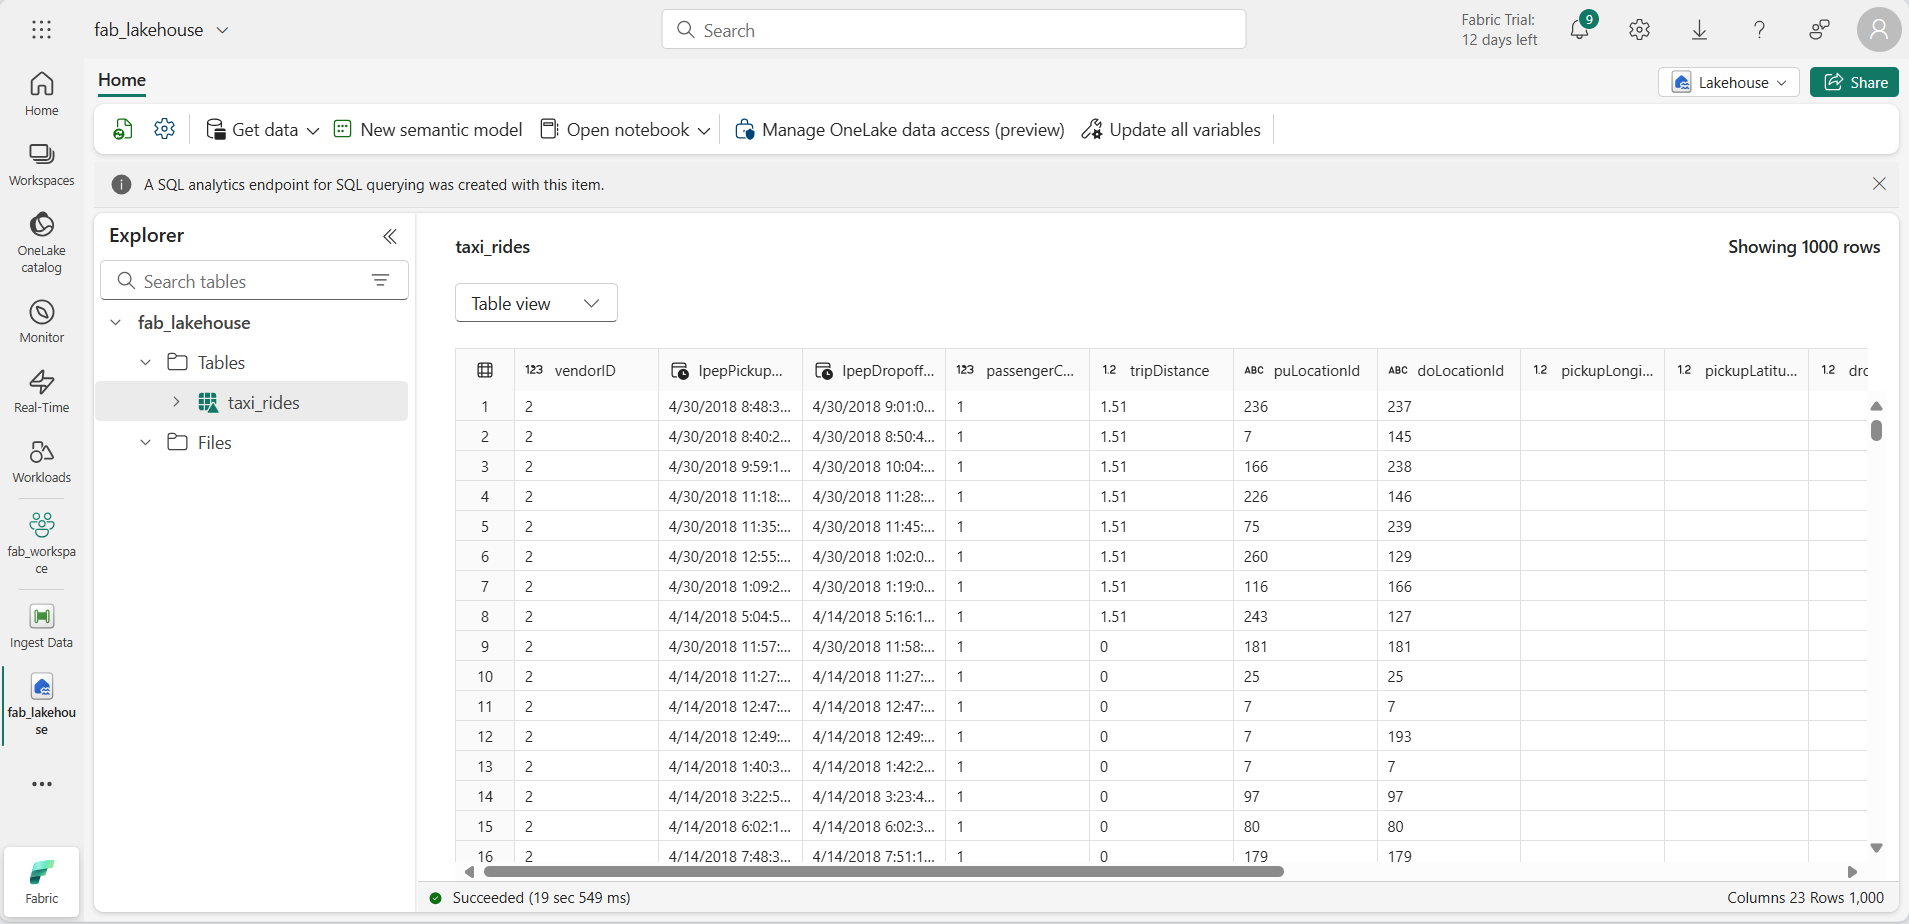Open the Real-Time hub icon
Image resolution: width=1909 pixels, height=924 pixels.
tap(41, 391)
